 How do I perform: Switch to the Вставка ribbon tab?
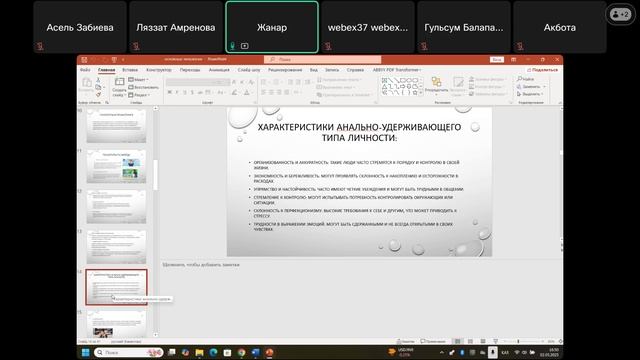[x=130, y=70]
